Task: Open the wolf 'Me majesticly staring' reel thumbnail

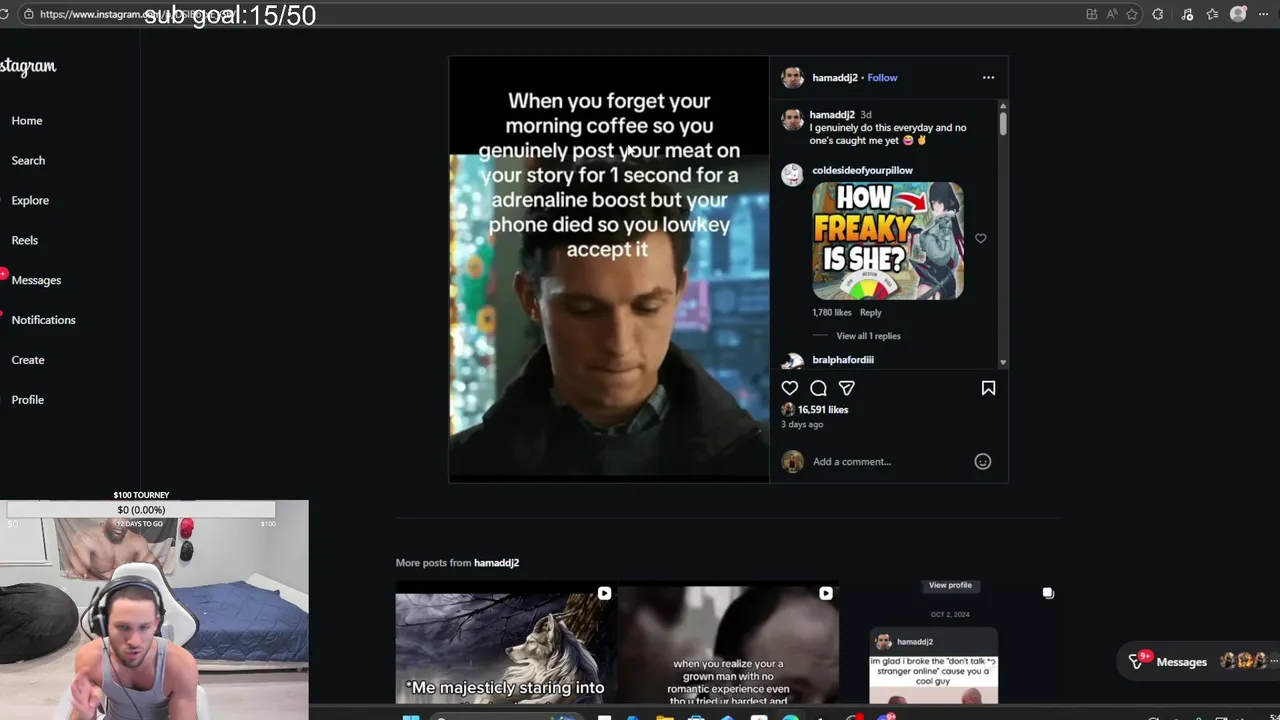Action: (x=505, y=643)
